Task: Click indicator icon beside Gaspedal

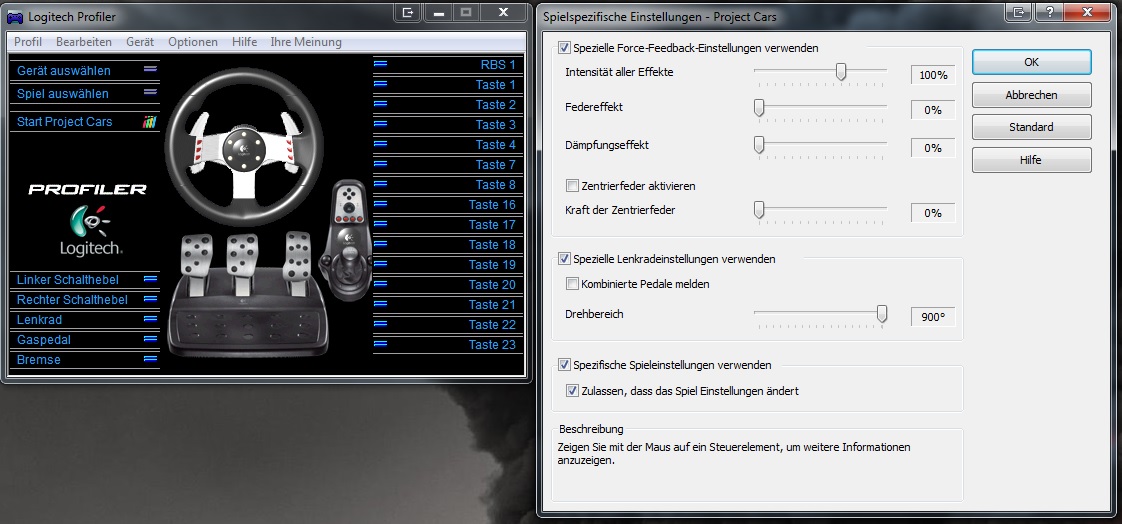Action: tap(150, 339)
